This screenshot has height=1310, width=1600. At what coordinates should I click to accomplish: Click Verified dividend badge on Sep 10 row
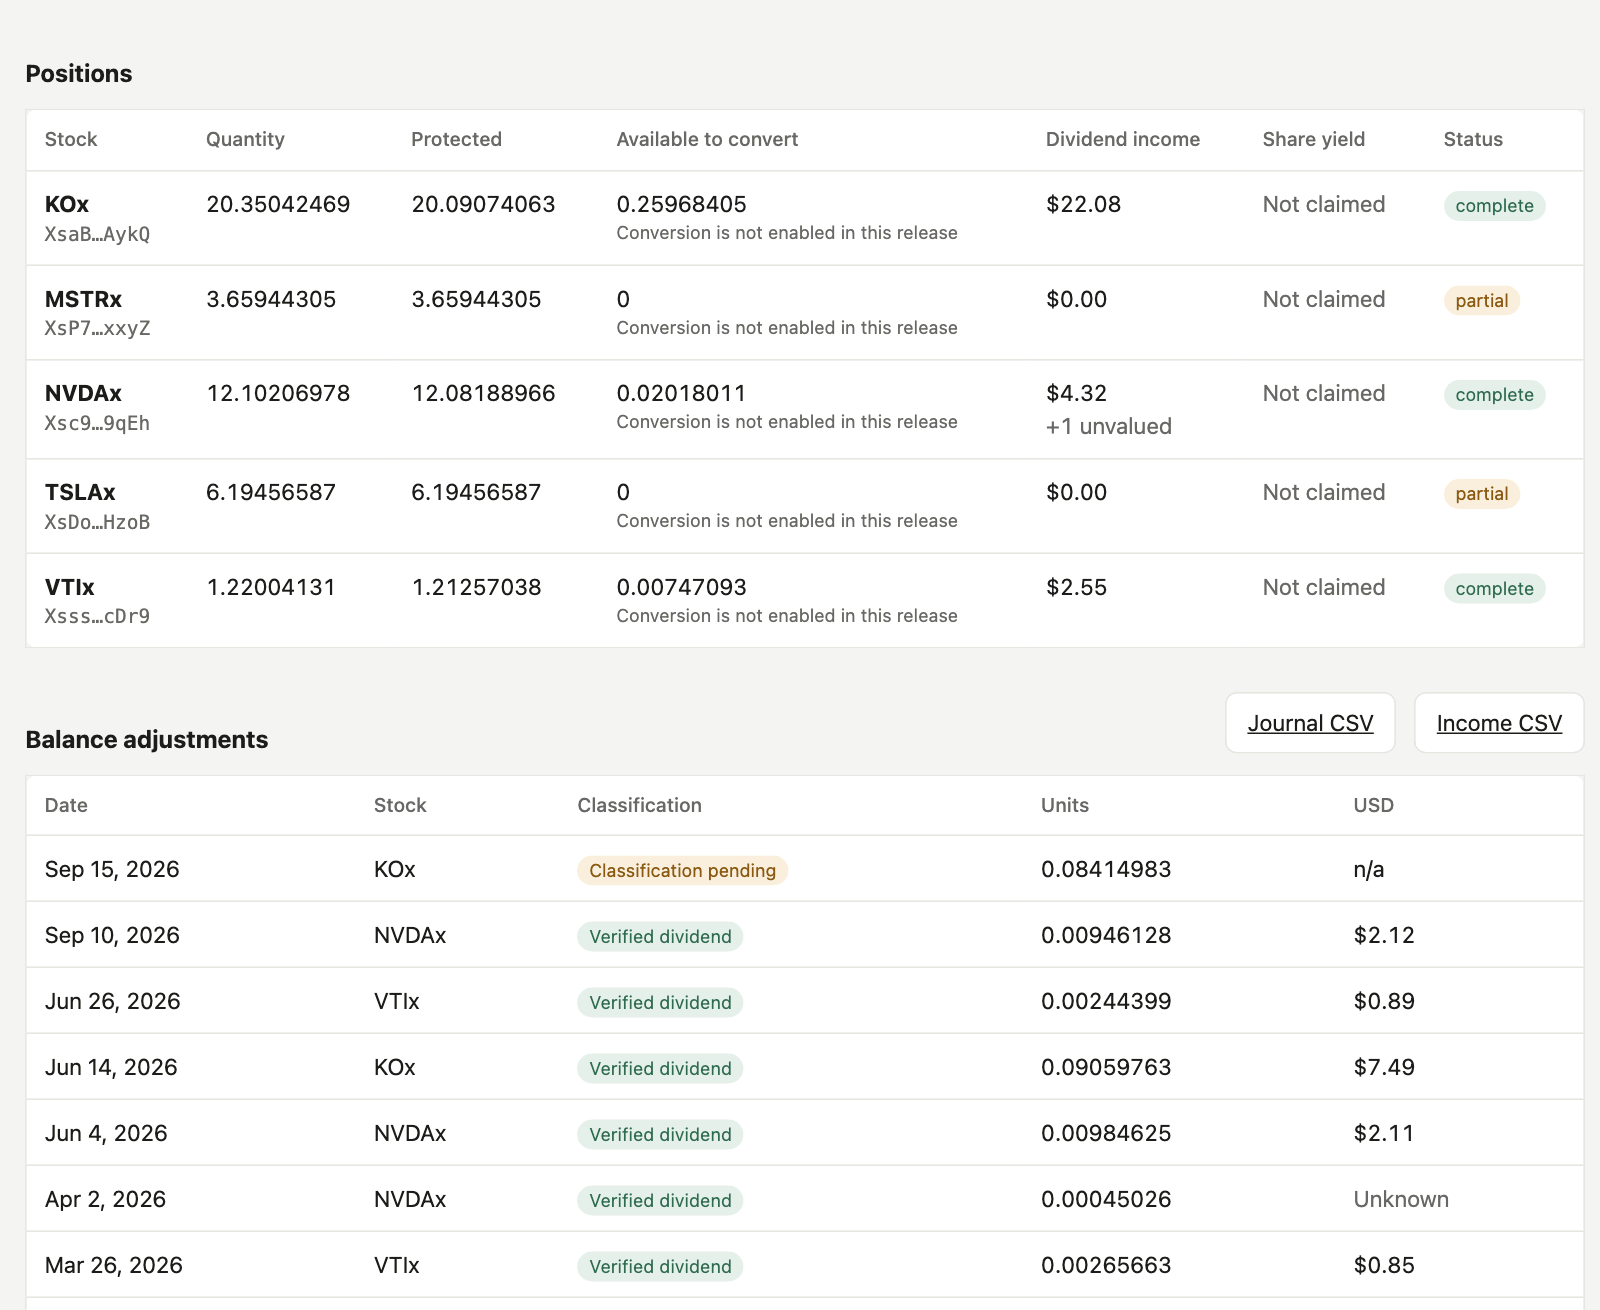coord(660,937)
